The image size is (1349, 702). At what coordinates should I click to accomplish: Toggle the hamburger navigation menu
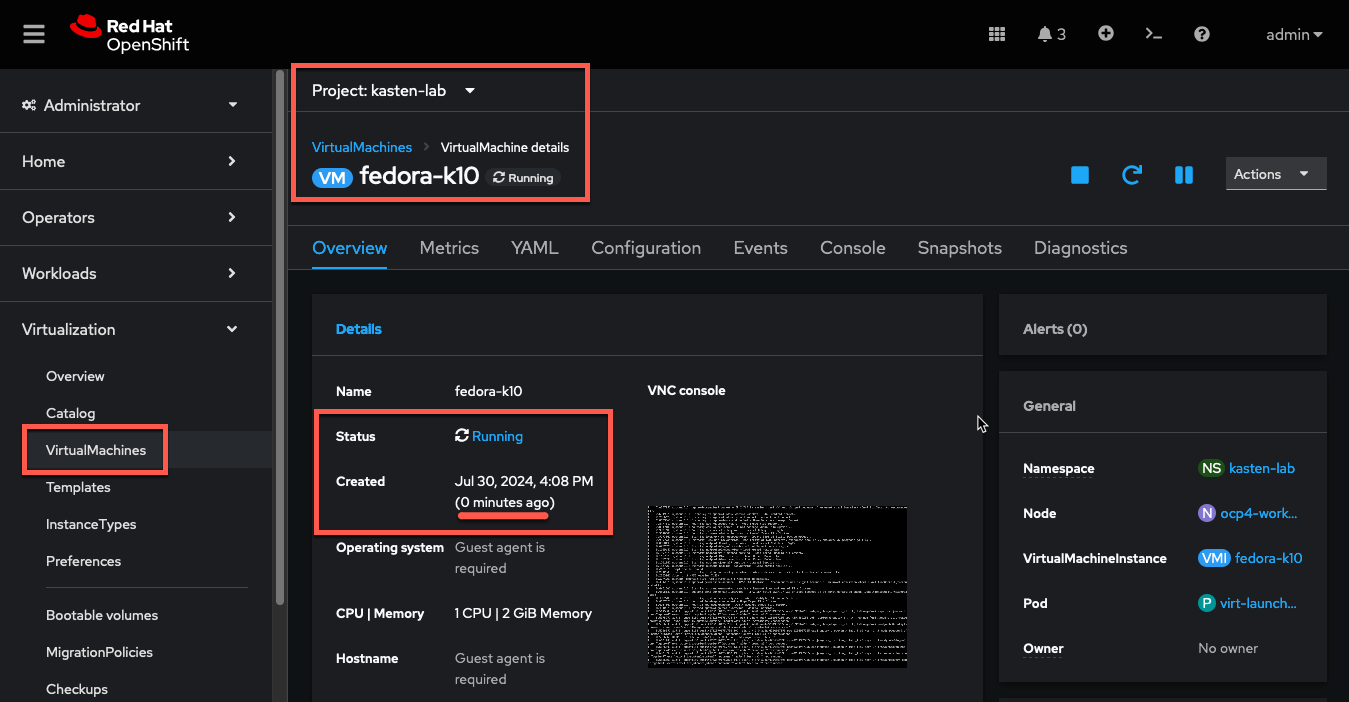tap(34, 34)
